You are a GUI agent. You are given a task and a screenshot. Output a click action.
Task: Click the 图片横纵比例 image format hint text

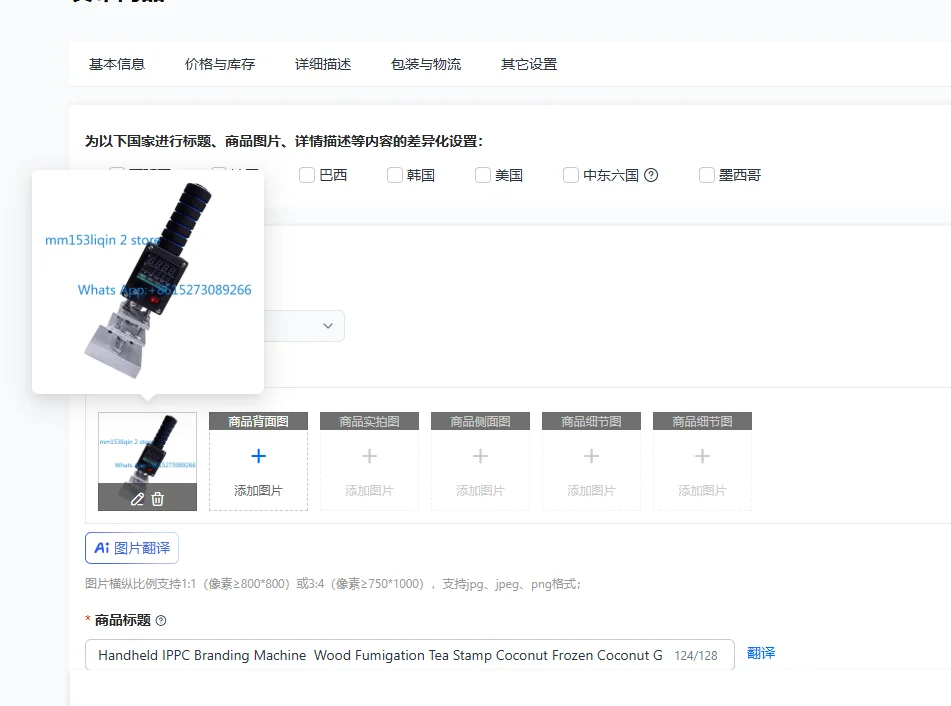(x=333, y=584)
